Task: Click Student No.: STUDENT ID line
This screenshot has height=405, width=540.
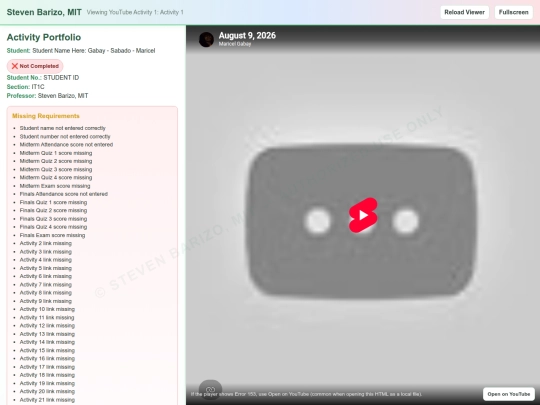Action: 43,78
